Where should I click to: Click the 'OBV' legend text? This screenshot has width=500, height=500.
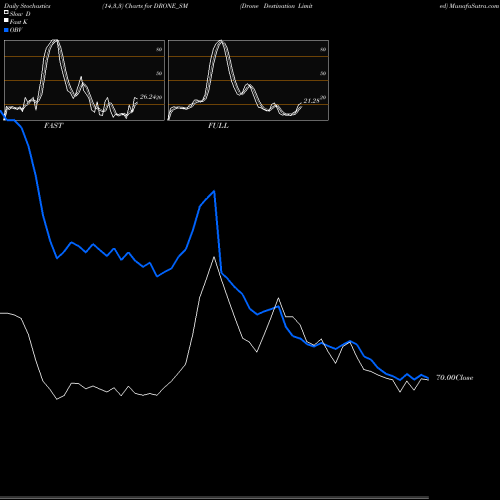tap(16, 30)
